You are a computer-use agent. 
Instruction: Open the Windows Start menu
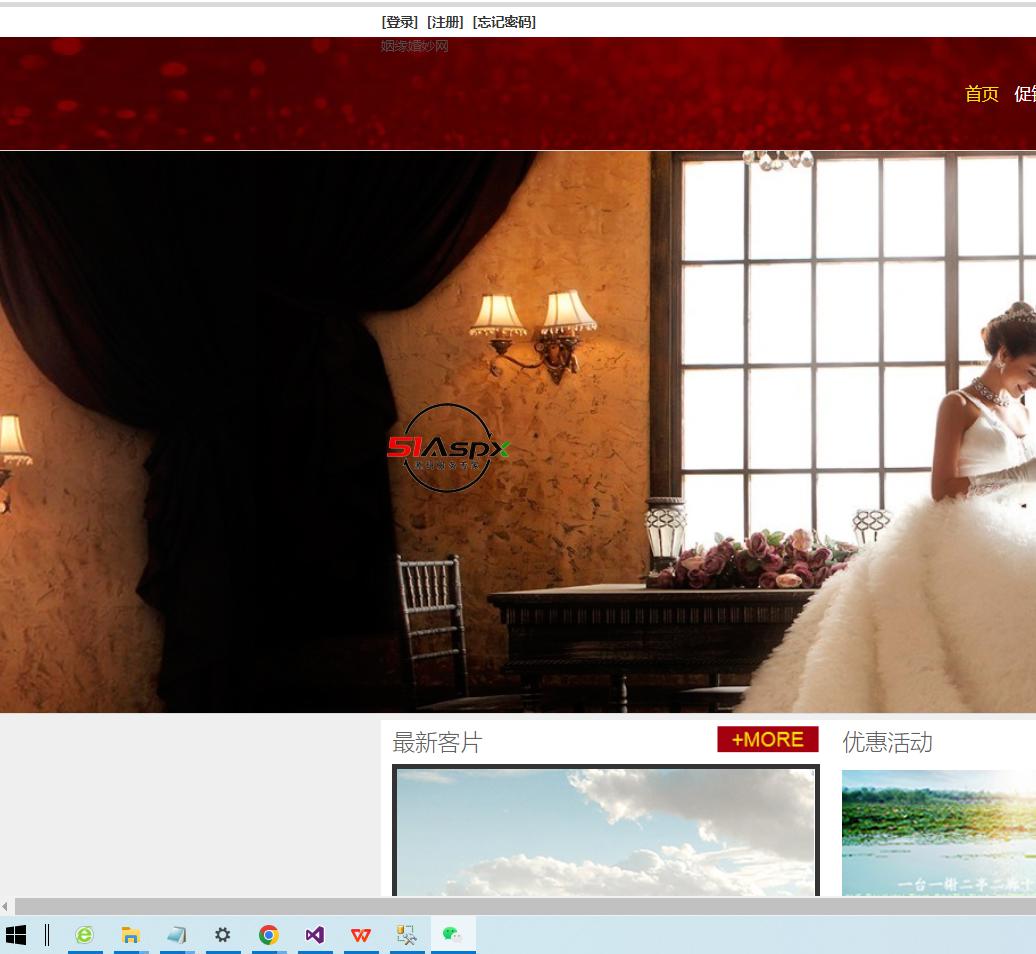pyautogui.click(x=16, y=935)
